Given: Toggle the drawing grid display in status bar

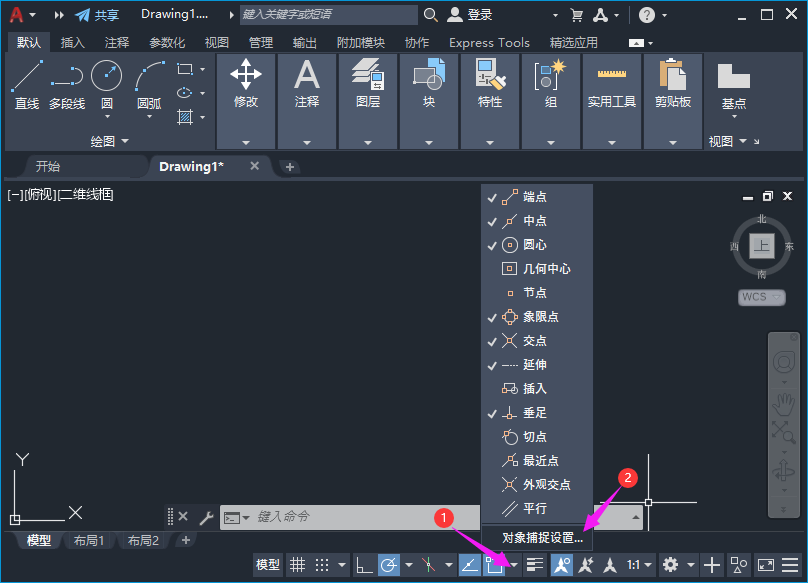Looking at the screenshot, I should pos(297,565).
